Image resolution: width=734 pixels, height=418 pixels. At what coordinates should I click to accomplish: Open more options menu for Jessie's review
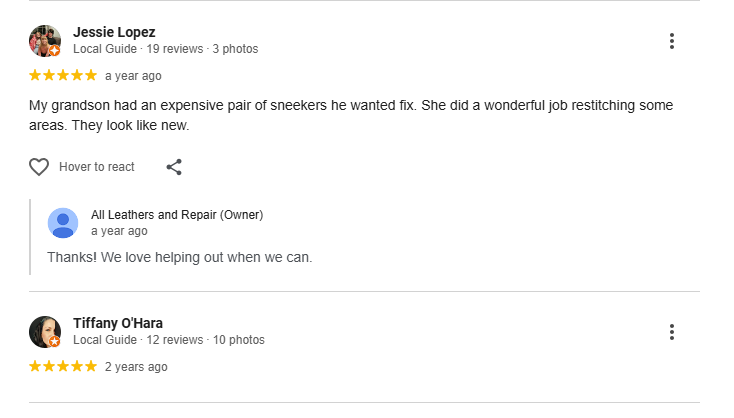[672, 41]
